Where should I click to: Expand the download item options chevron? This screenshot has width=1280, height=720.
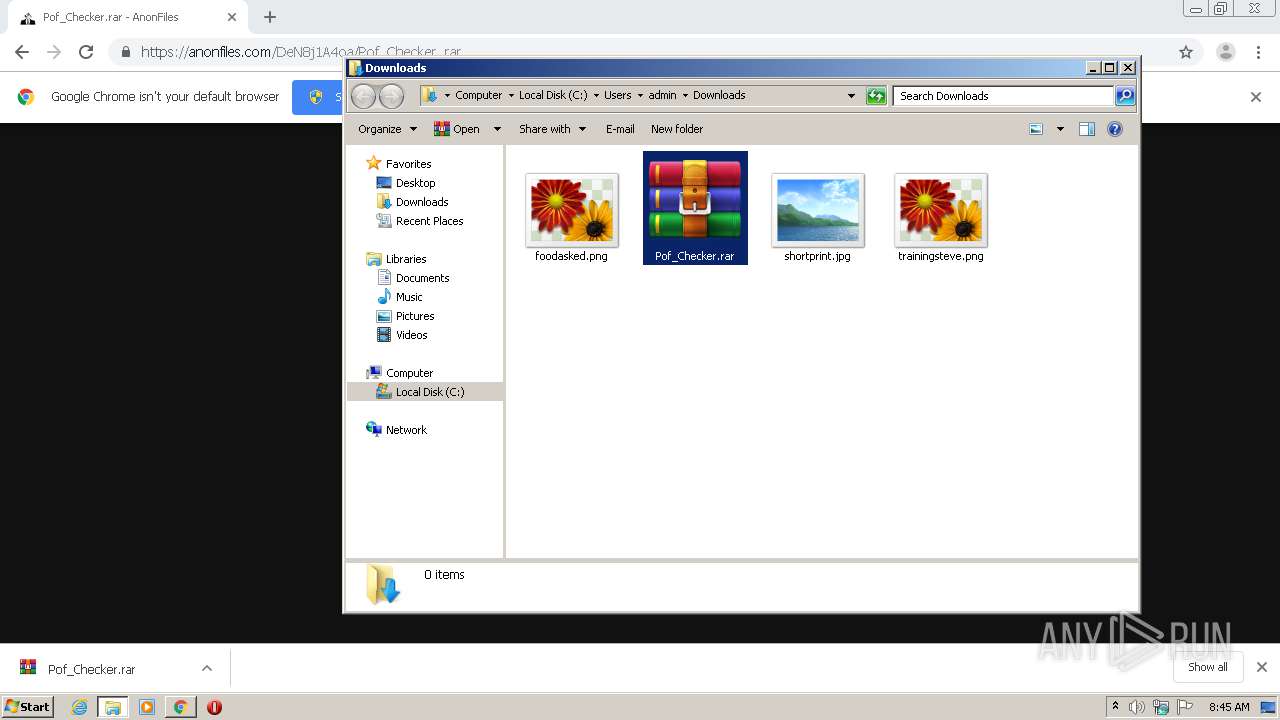tap(207, 669)
